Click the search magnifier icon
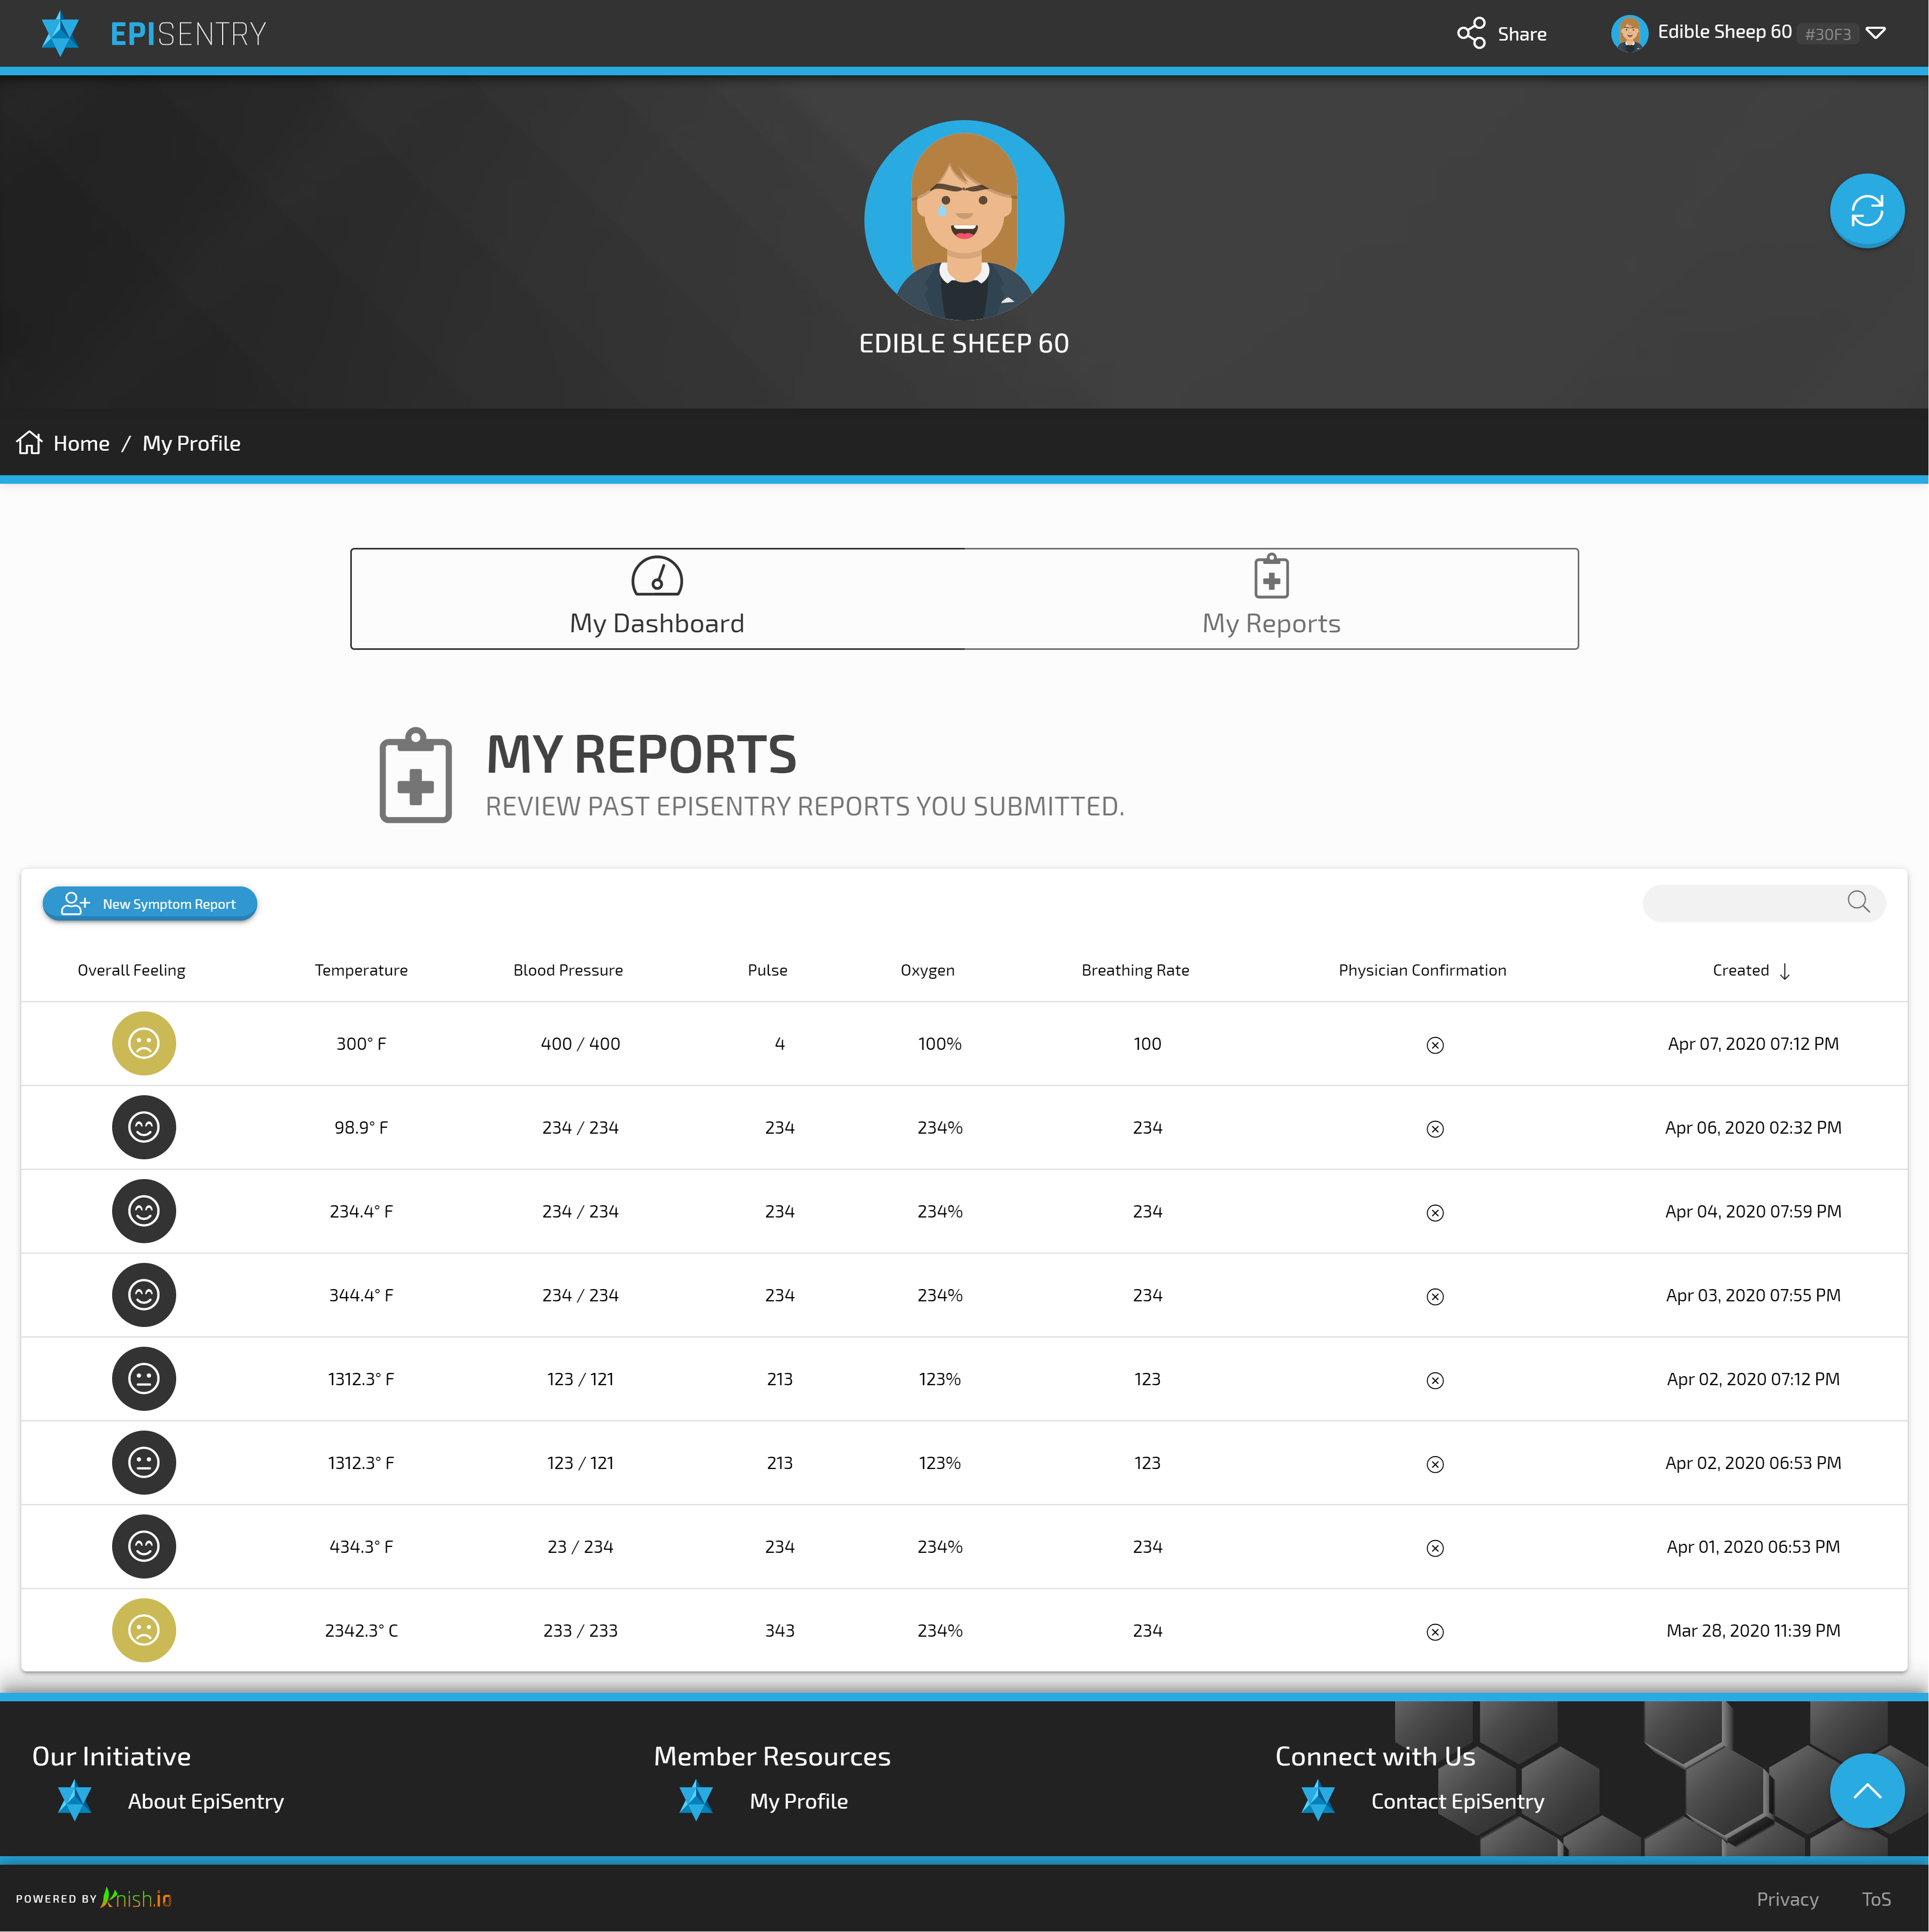This screenshot has height=1932, width=1929. click(x=1858, y=902)
